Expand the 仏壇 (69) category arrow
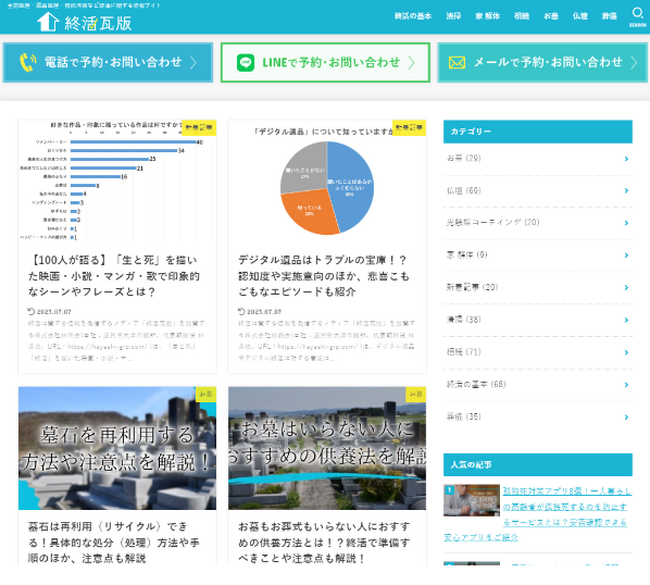Image resolution: width=650 pixels, height=585 pixels. tap(626, 191)
